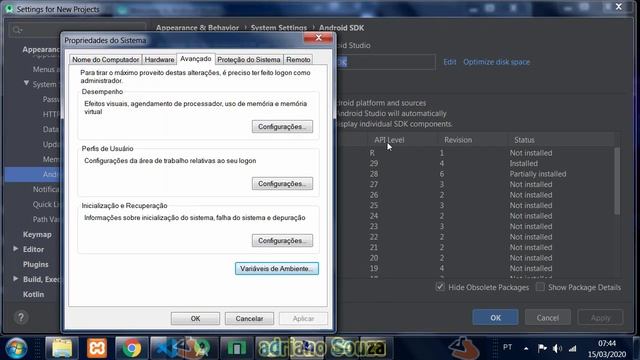640x360 pixels.
Task: Click the Android SDK location field
Action: tap(385, 62)
